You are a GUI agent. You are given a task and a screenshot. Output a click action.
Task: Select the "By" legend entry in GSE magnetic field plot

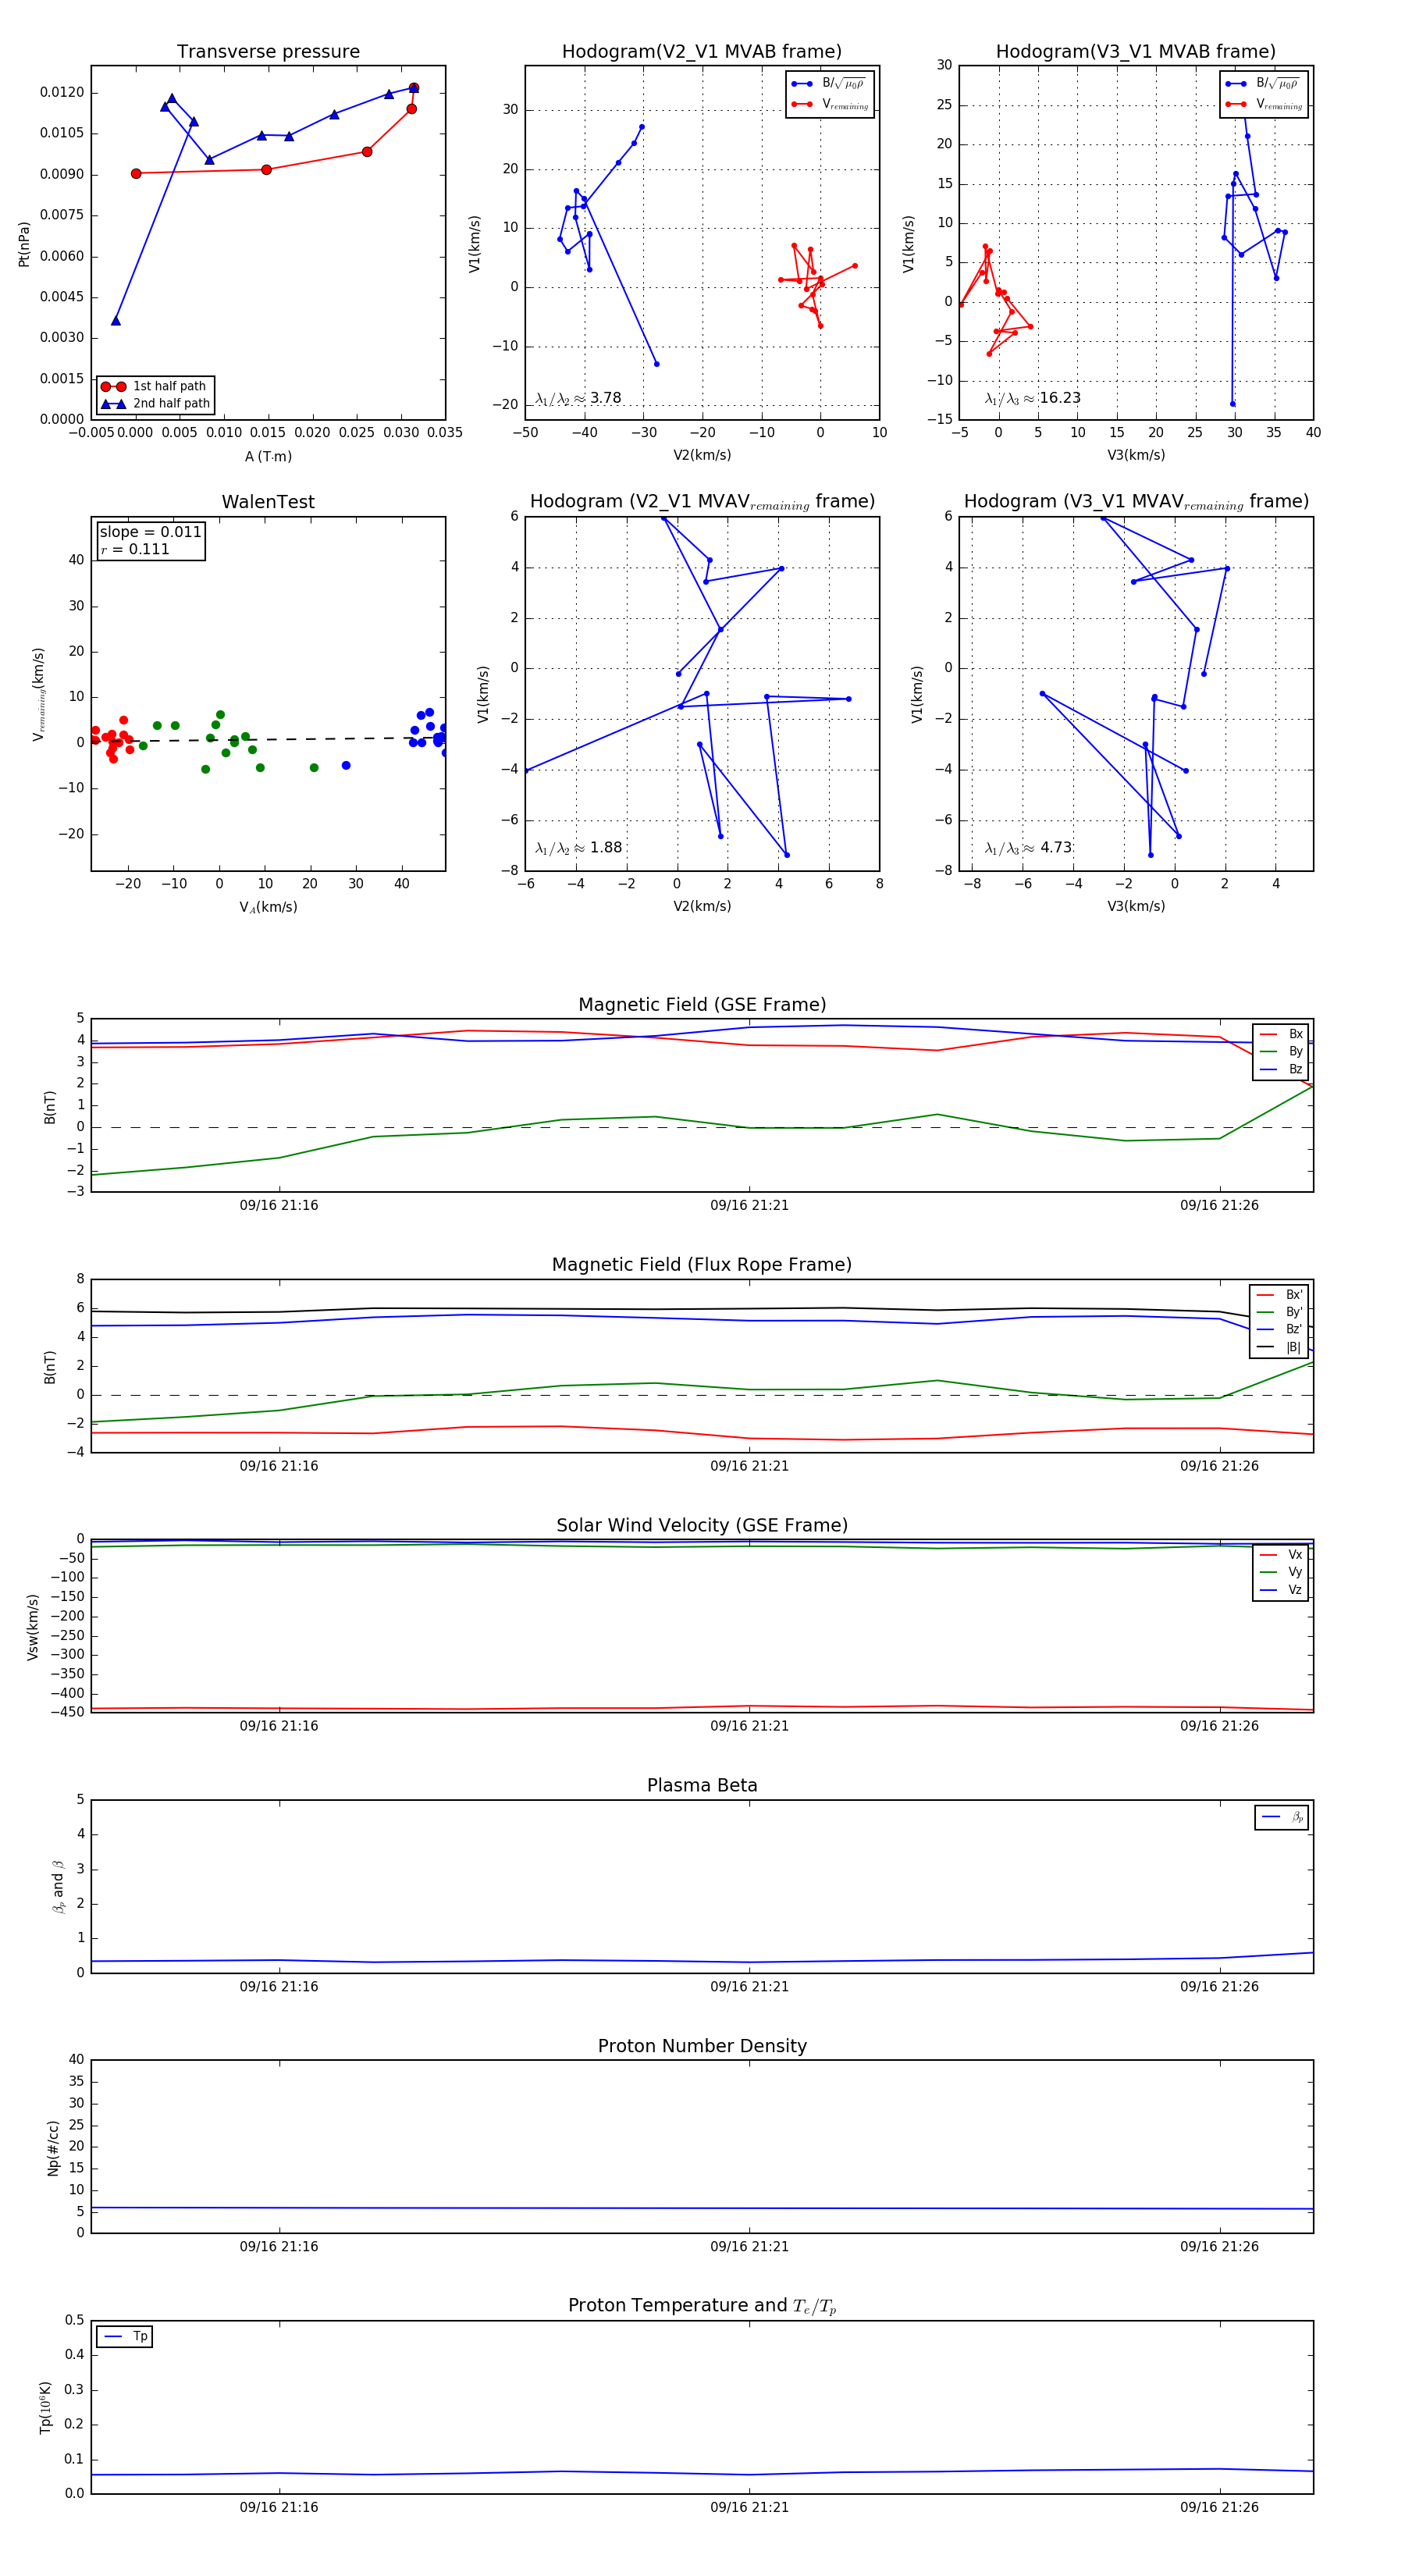coord(1281,1051)
